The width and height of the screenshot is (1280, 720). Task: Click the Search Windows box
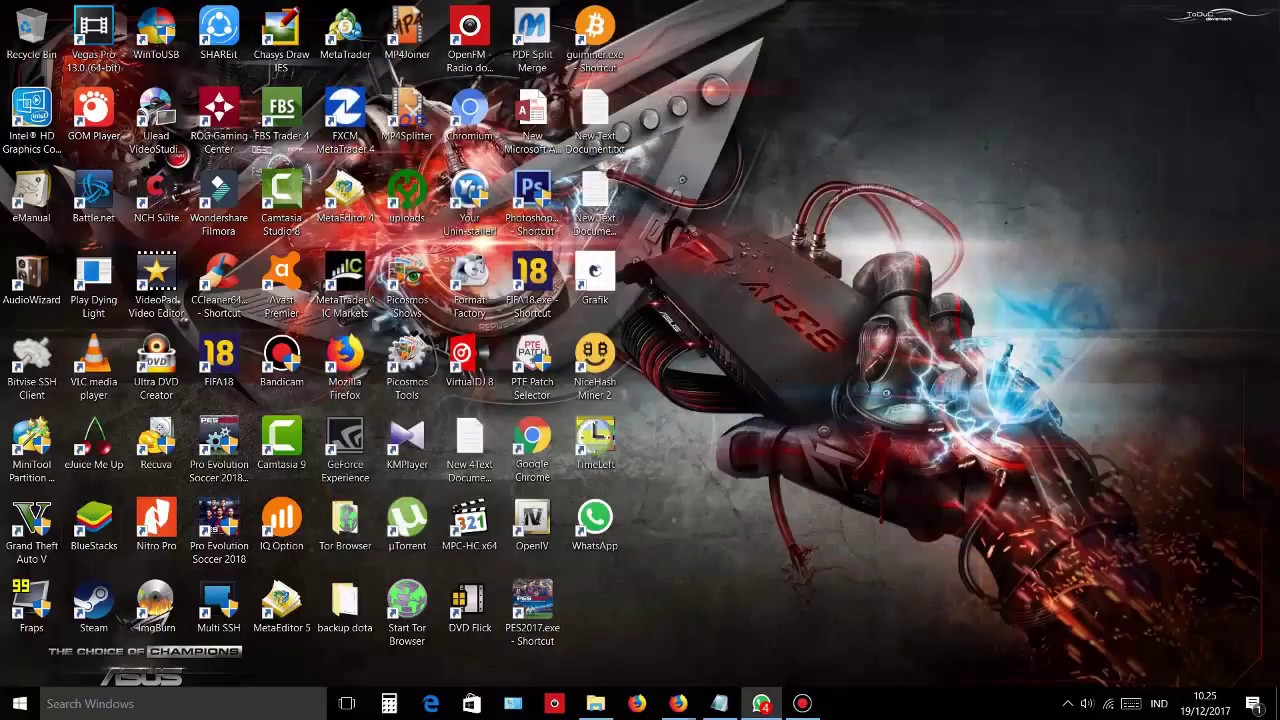(183, 703)
